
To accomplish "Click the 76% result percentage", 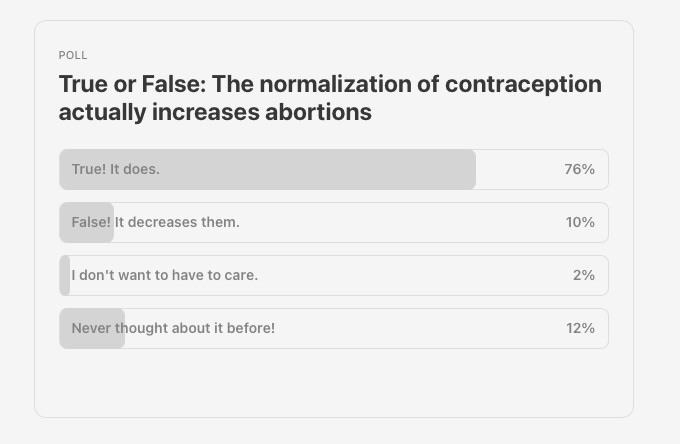I will [x=579, y=169].
